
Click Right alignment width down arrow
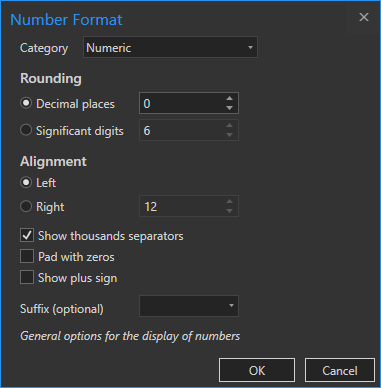(x=229, y=211)
